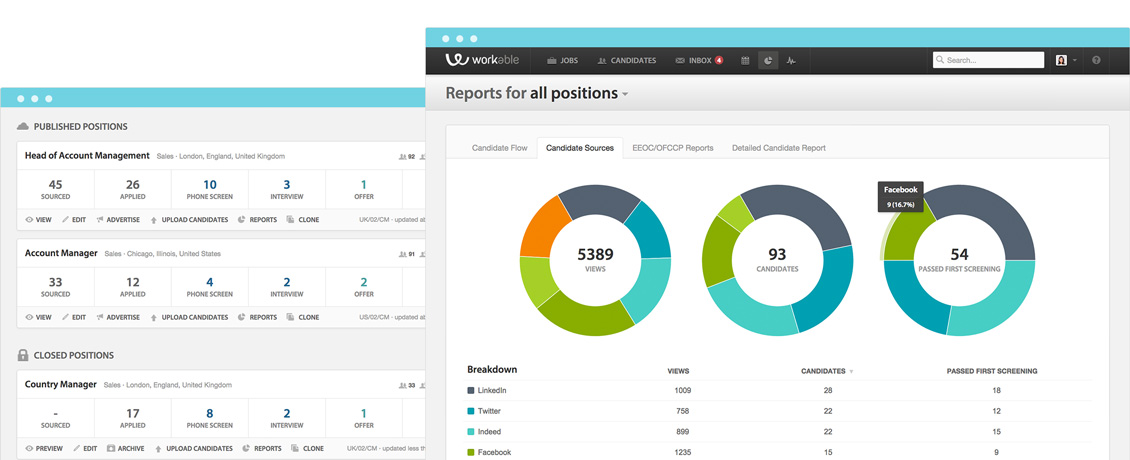
Task: Switch to the Candidate Flow tab
Action: click(x=499, y=148)
